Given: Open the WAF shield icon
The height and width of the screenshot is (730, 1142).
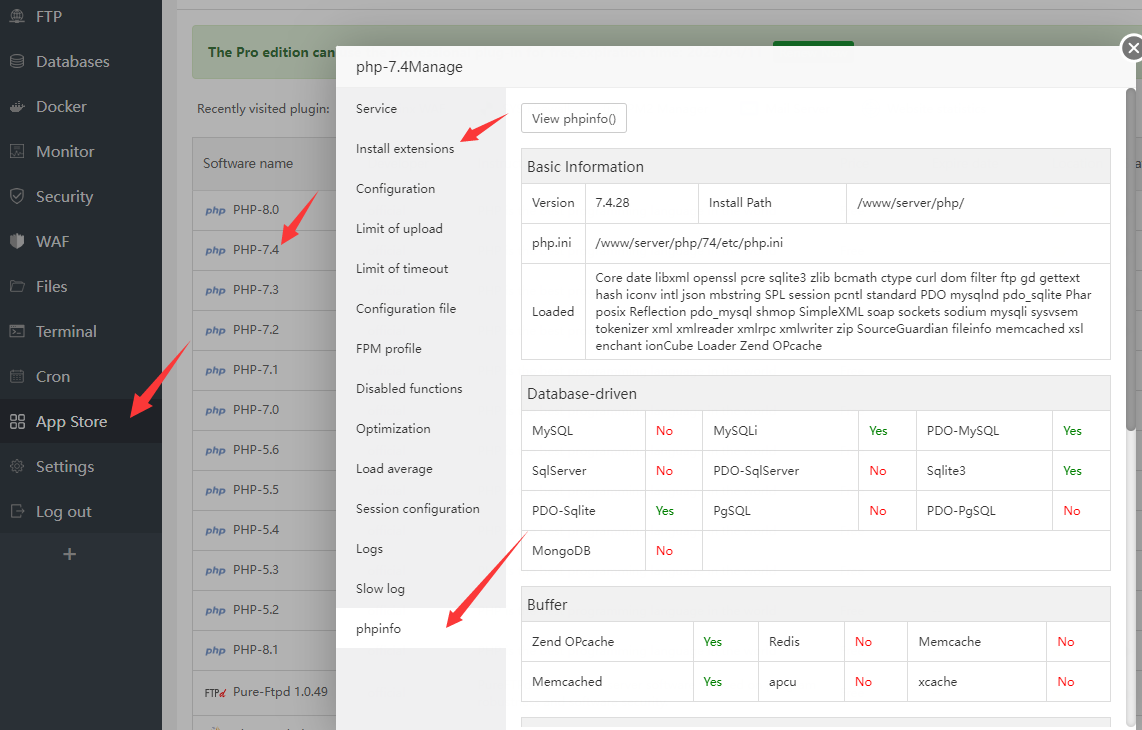Looking at the screenshot, I should click(17, 241).
